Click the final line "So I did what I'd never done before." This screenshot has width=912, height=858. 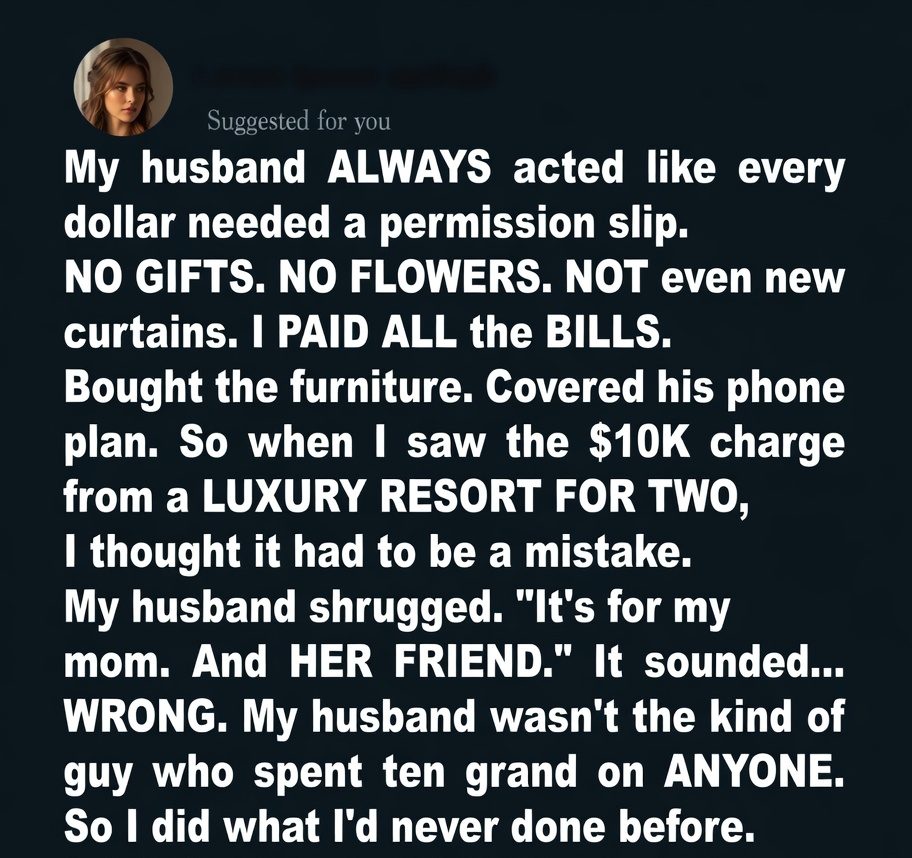coord(407,826)
